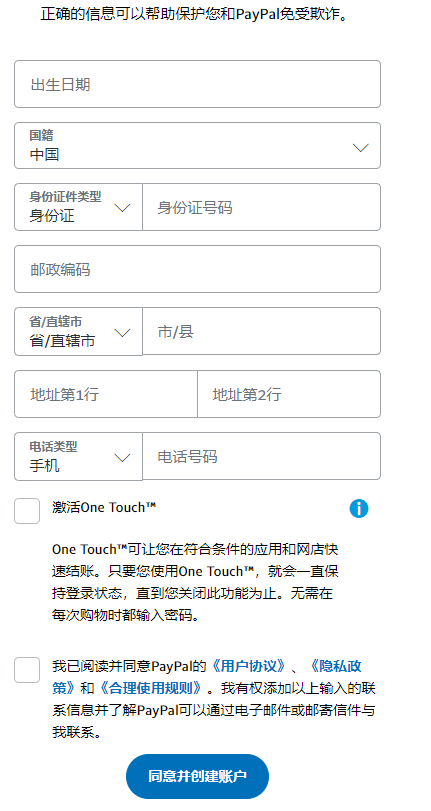431x811 pixels.
Task: Click the 同意并创建账户 button
Action: pos(197,776)
